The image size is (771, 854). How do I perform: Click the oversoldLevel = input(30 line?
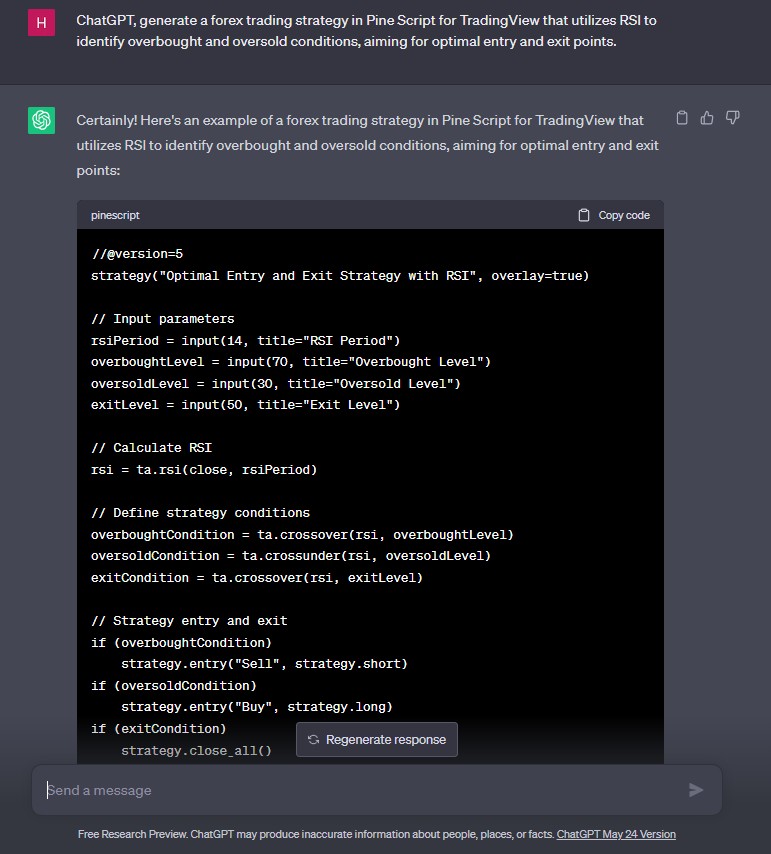(276, 383)
